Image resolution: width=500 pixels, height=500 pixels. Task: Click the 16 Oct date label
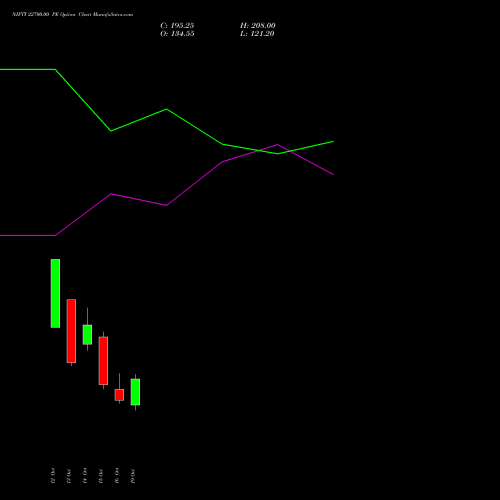tap(117, 476)
